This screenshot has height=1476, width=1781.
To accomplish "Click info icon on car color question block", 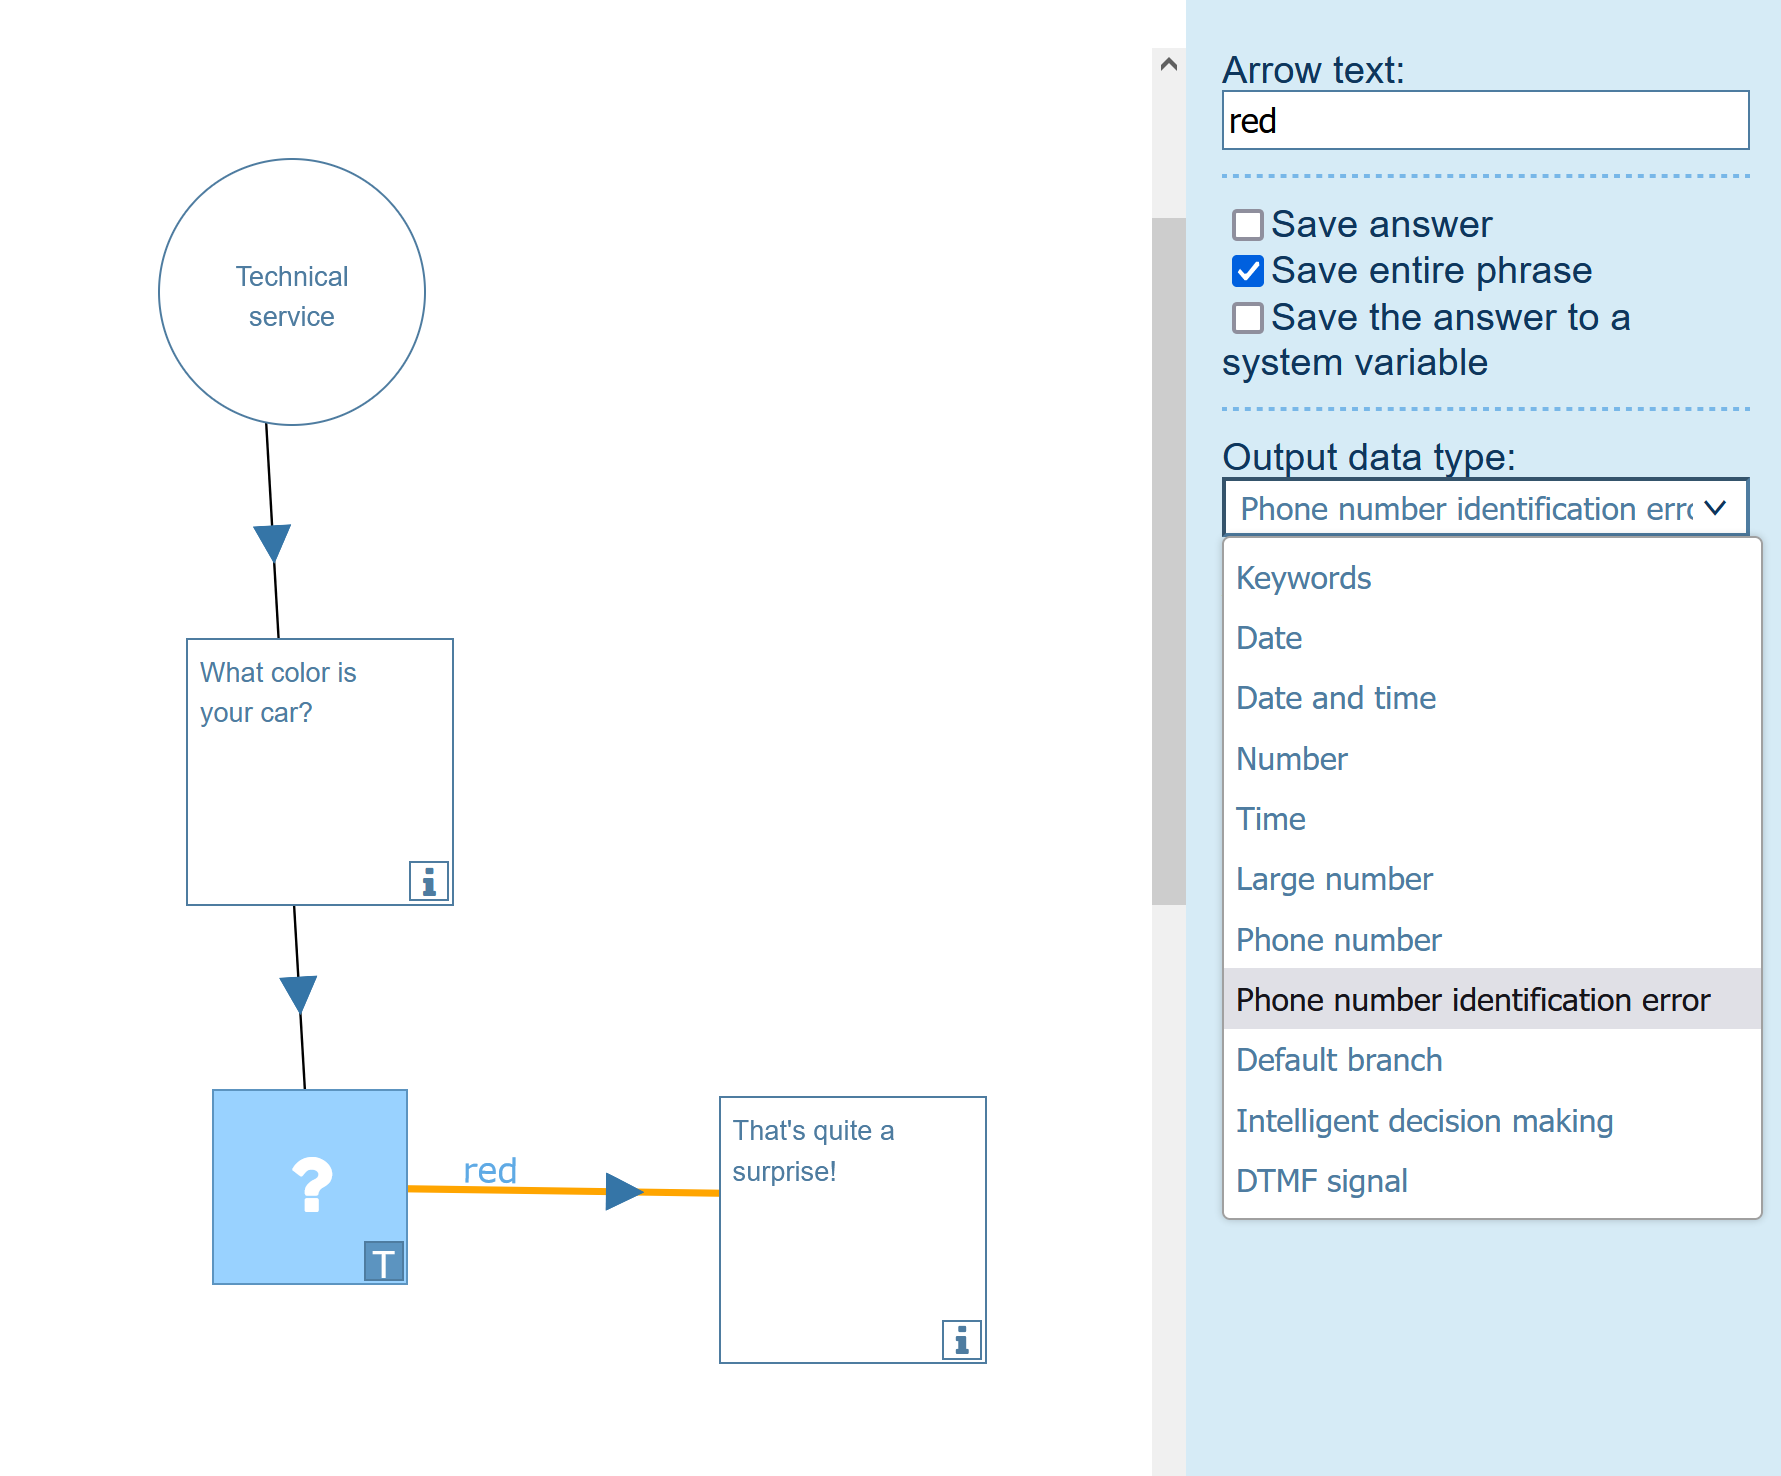I will pos(428,881).
